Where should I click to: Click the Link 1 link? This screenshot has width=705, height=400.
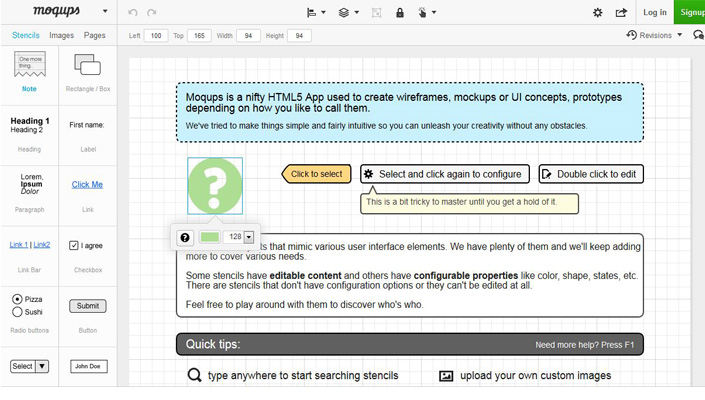pos(18,244)
